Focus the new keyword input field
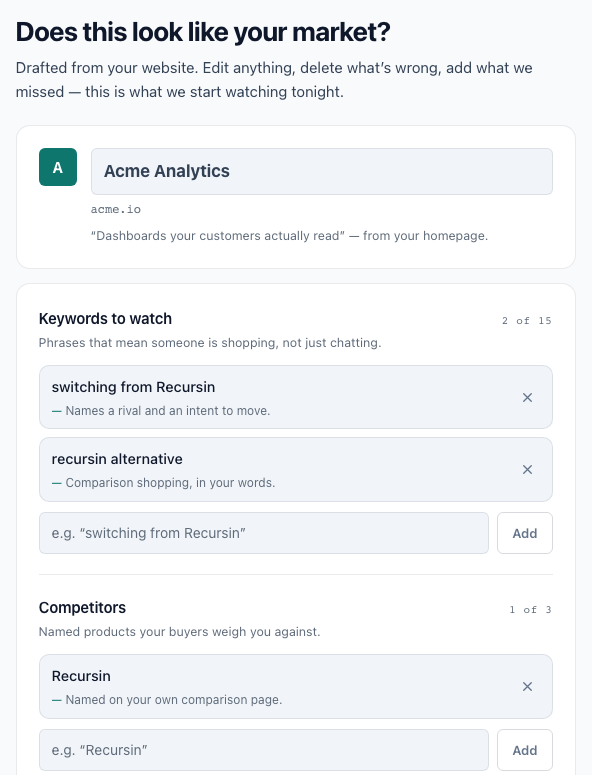Image resolution: width=592 pixels, height=775 pixels. click(x=264, y=533)
